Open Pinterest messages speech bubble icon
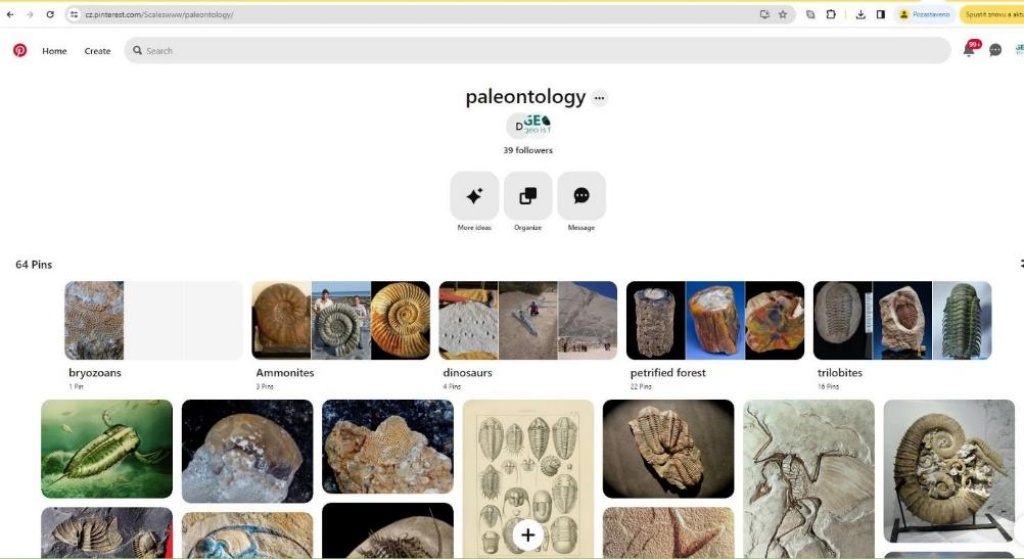Image resolution: width=1024 pixels, height=559 pixels. click(x=995, y=50)
